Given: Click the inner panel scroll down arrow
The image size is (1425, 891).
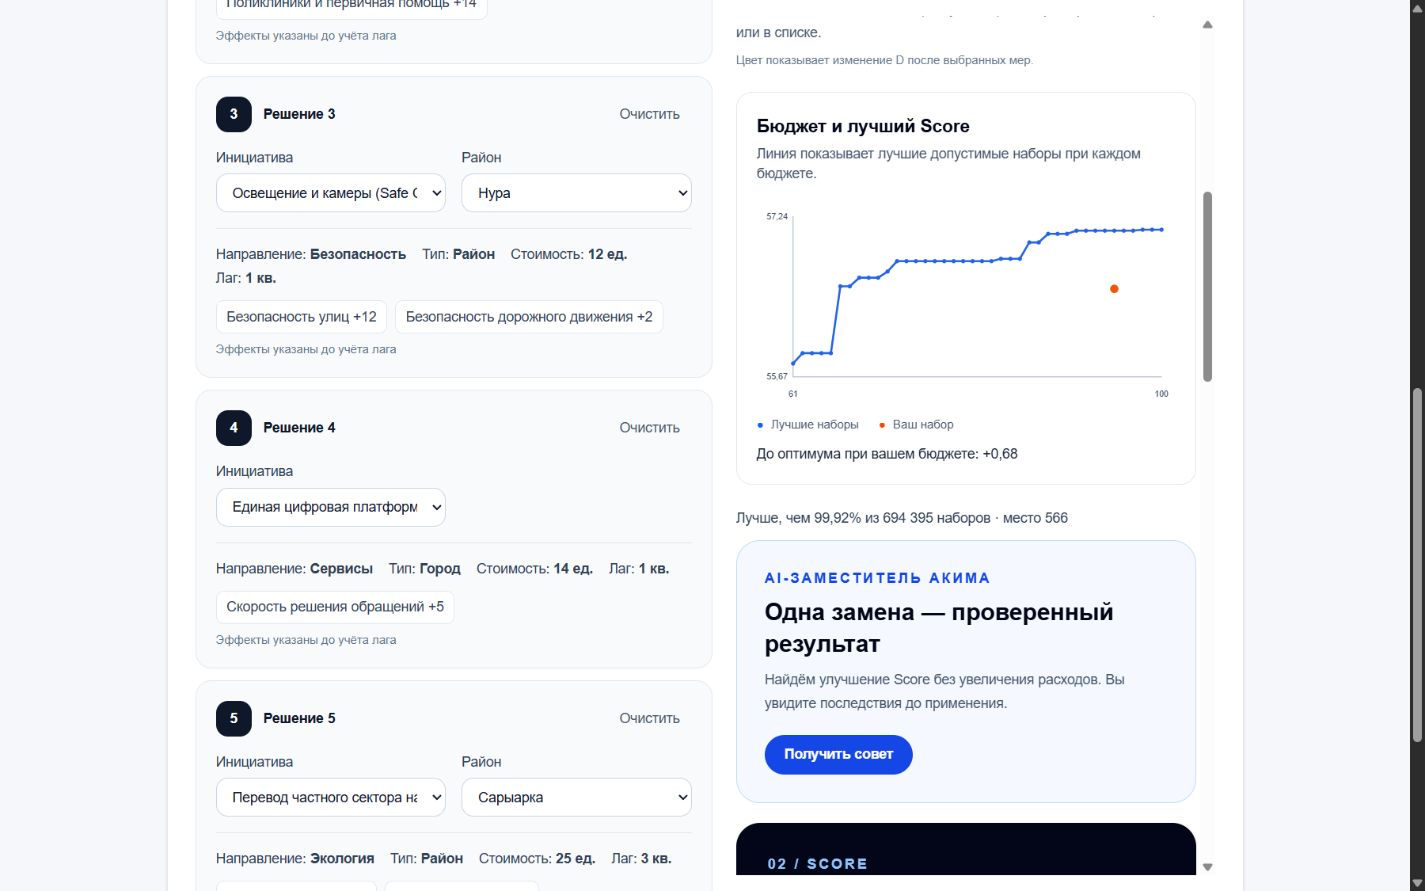Looking at the screenshot, I should click(1207, 867).
